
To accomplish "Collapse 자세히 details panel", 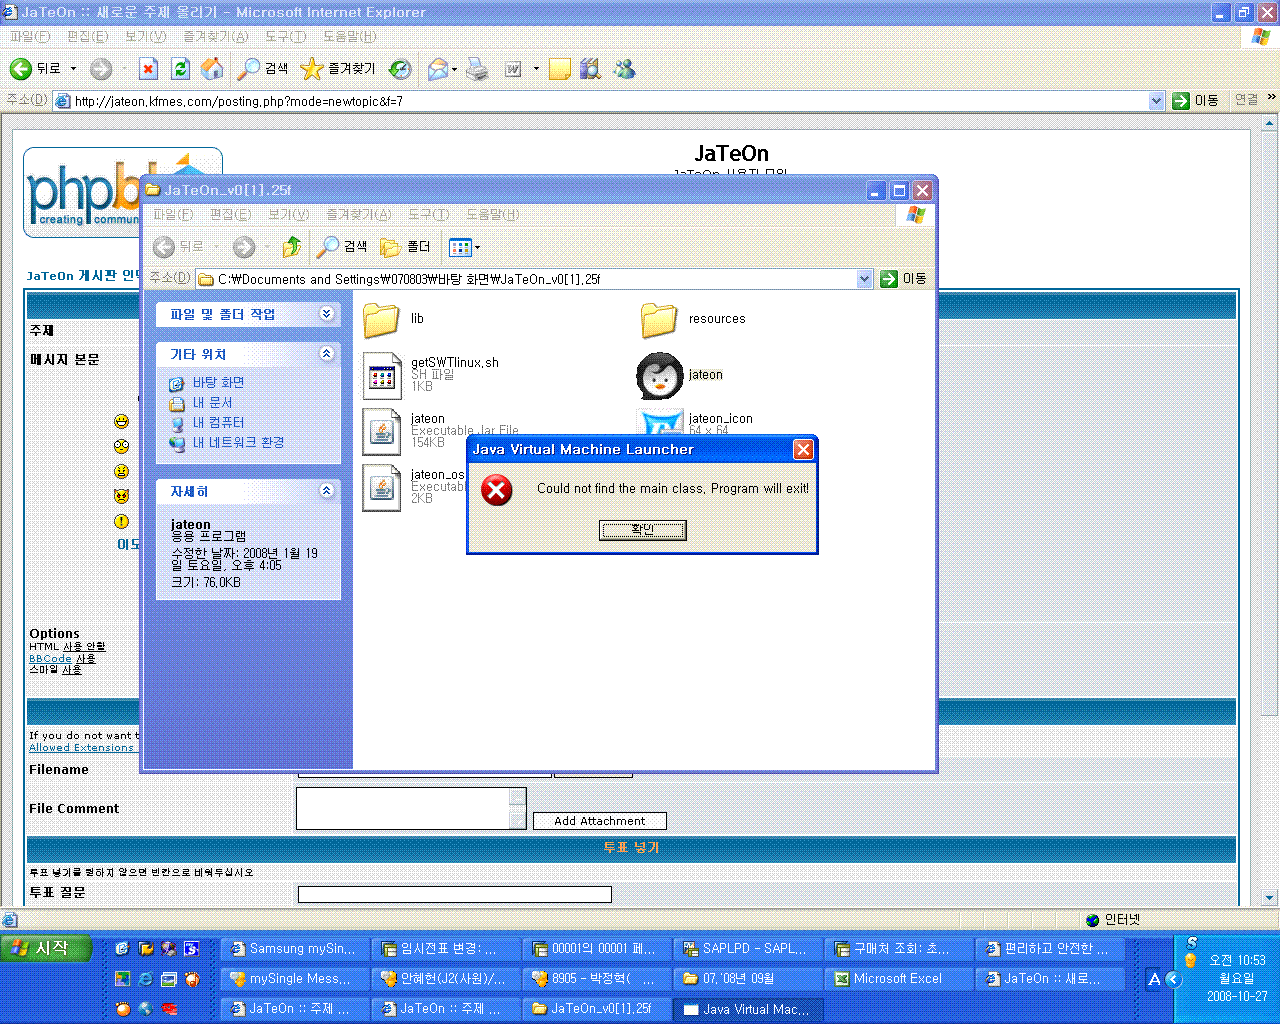I will tap(326, 491).
